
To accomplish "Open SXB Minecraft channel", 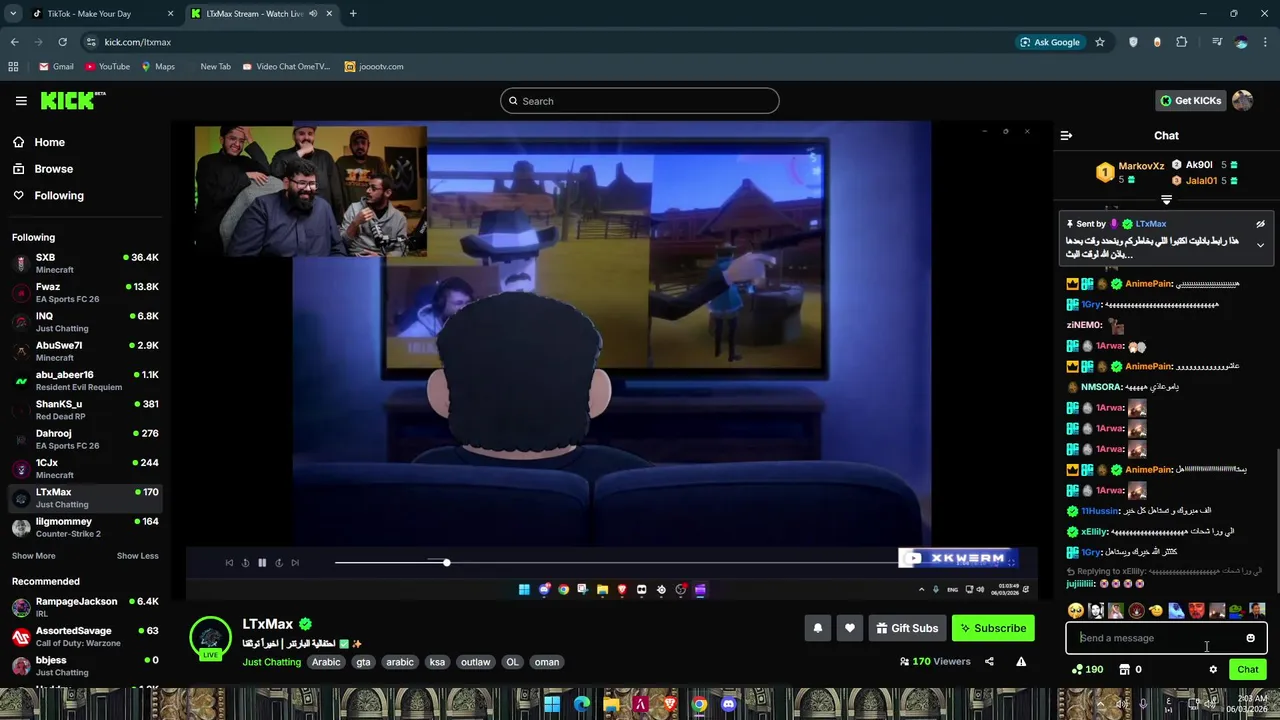I will (85, 263).
